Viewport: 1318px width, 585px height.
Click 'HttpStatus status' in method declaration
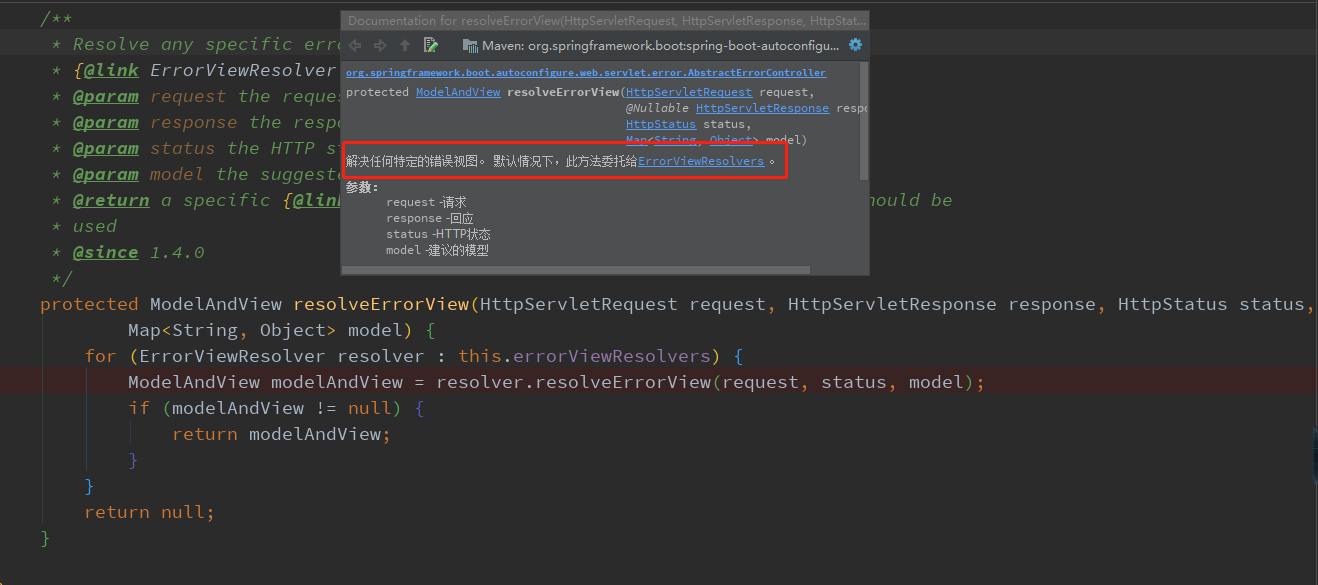[1211, 304]
